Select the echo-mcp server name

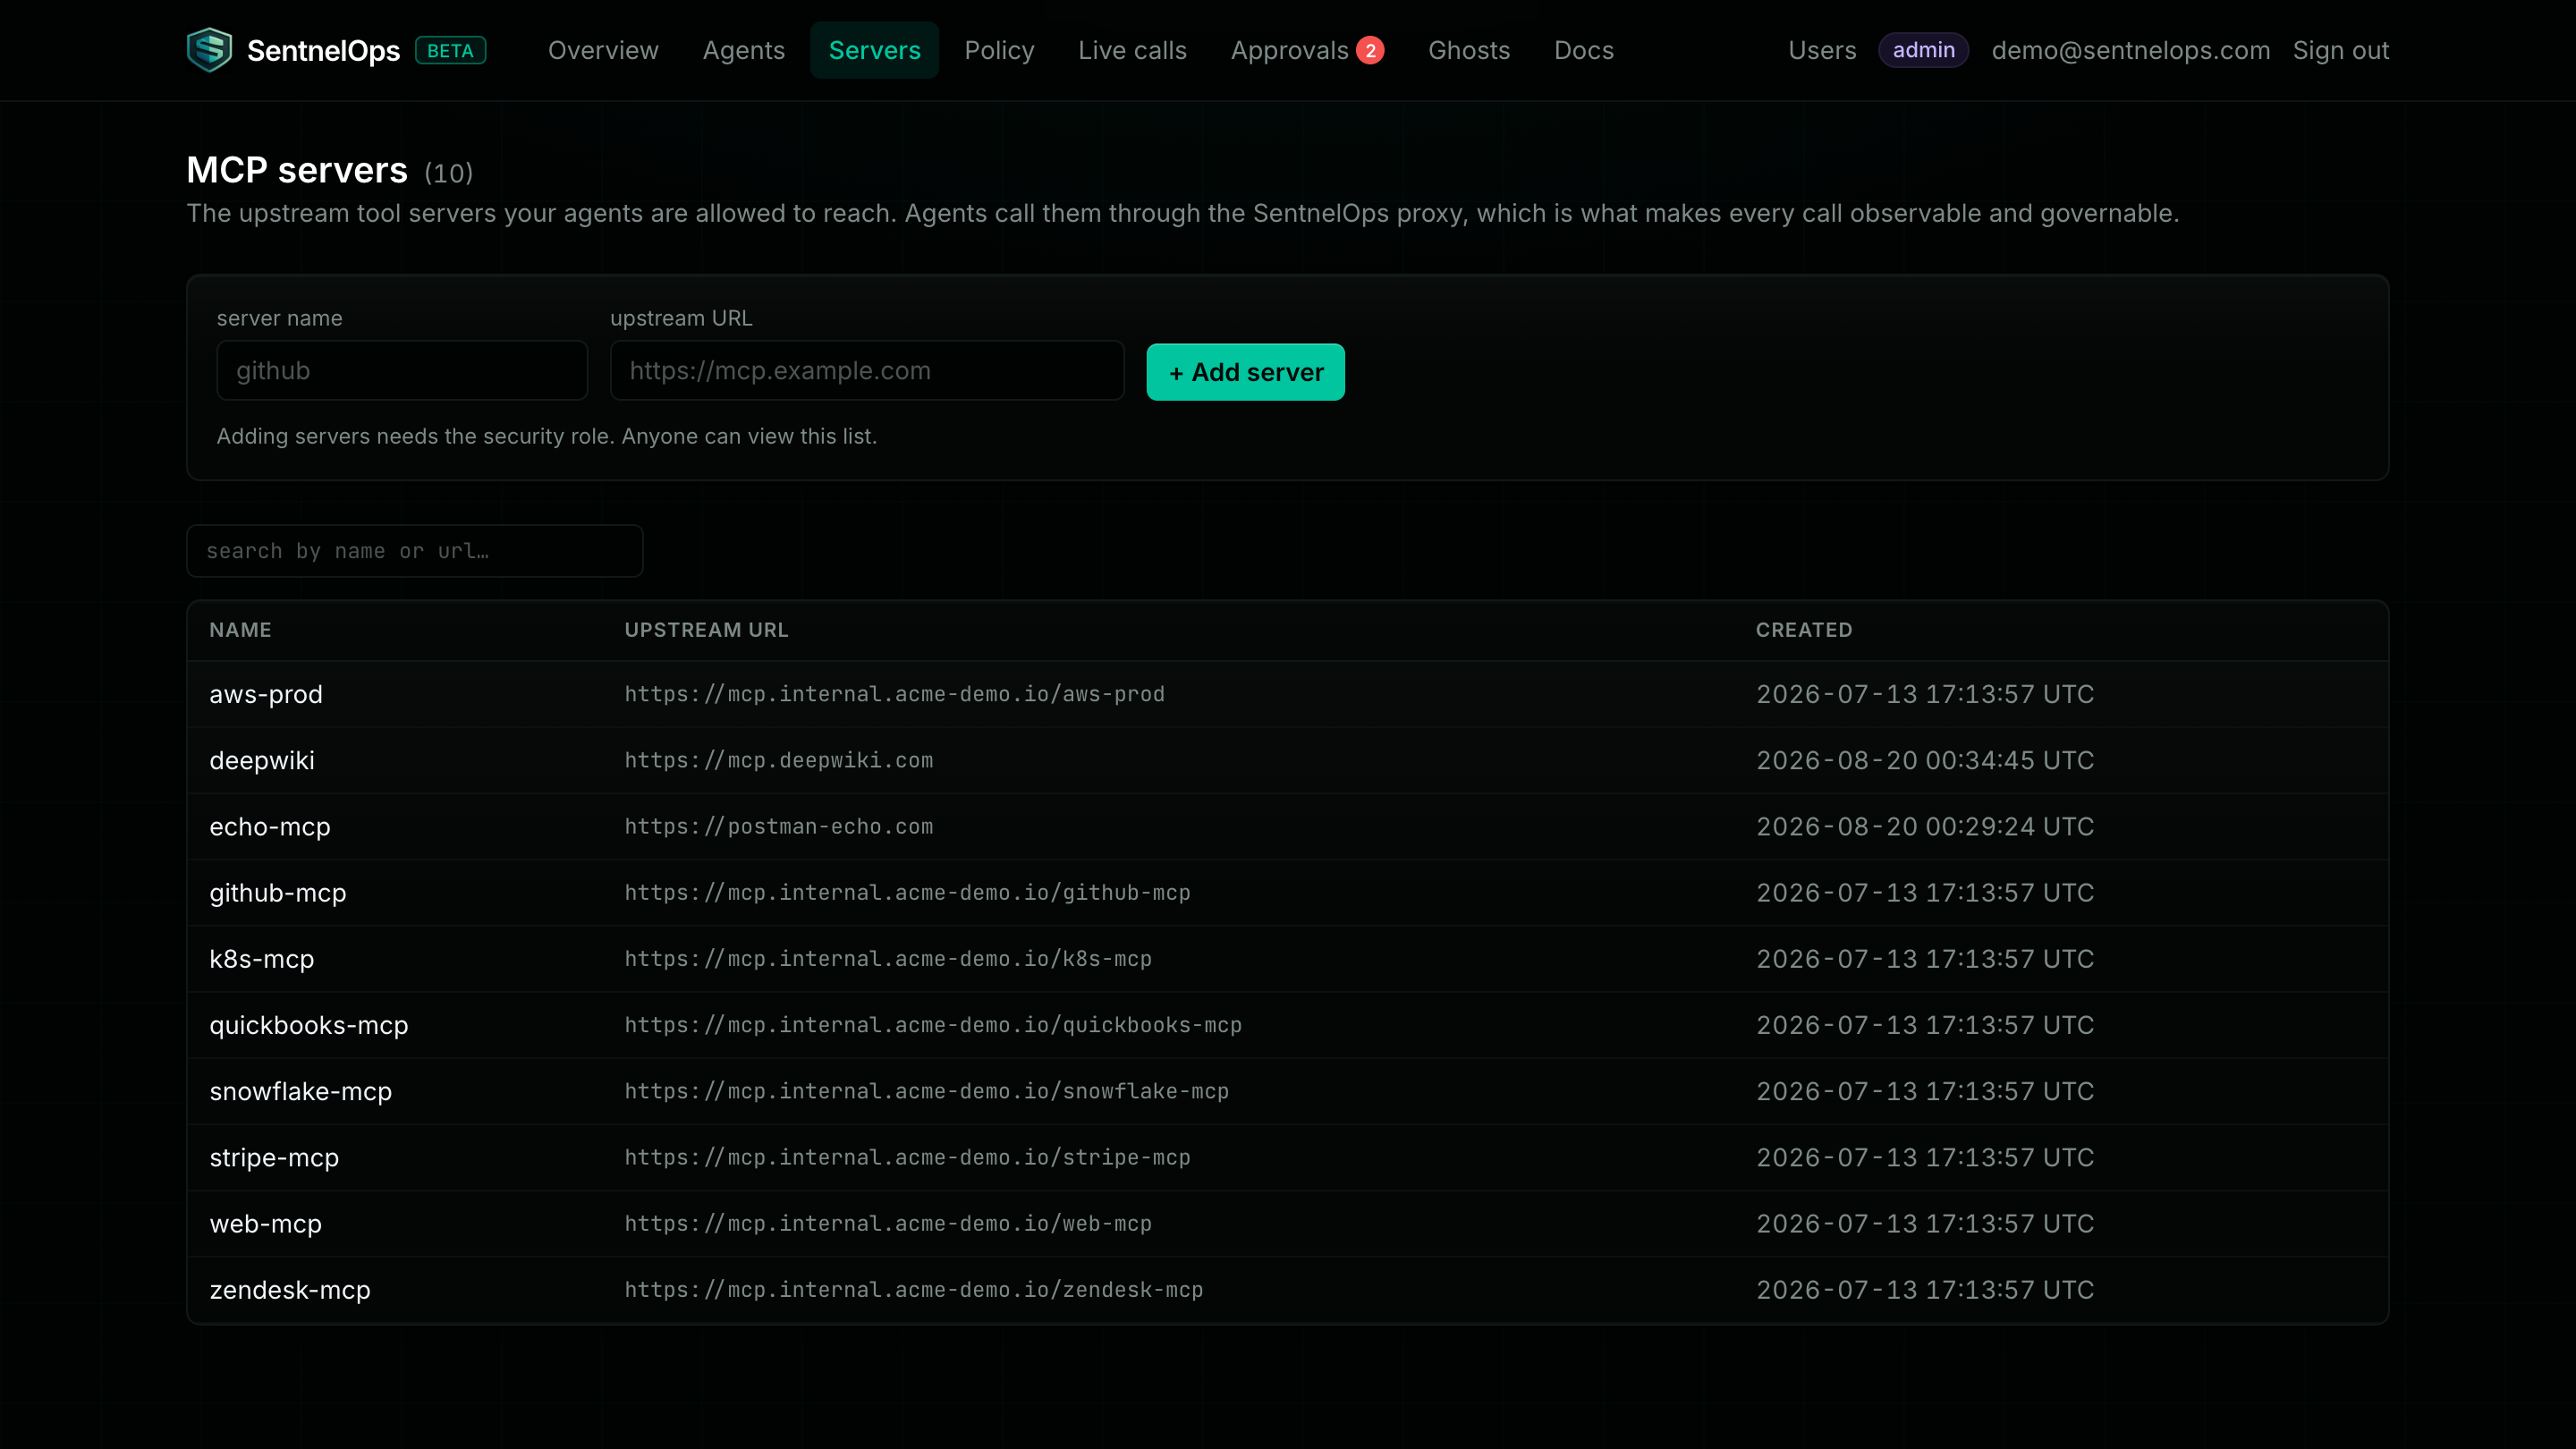269,827
